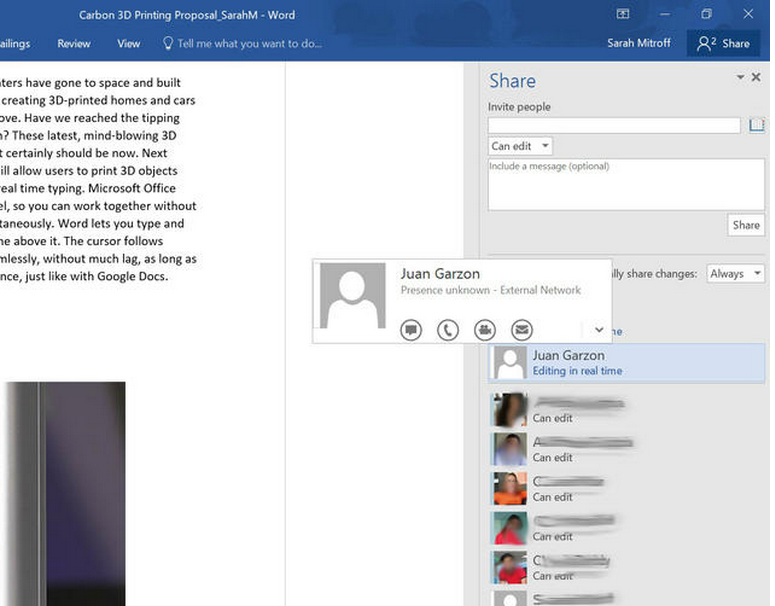This screenshot has width=775, height=606.
Task: Open the Can edit permission dropdown
Action: click(520, 146)
